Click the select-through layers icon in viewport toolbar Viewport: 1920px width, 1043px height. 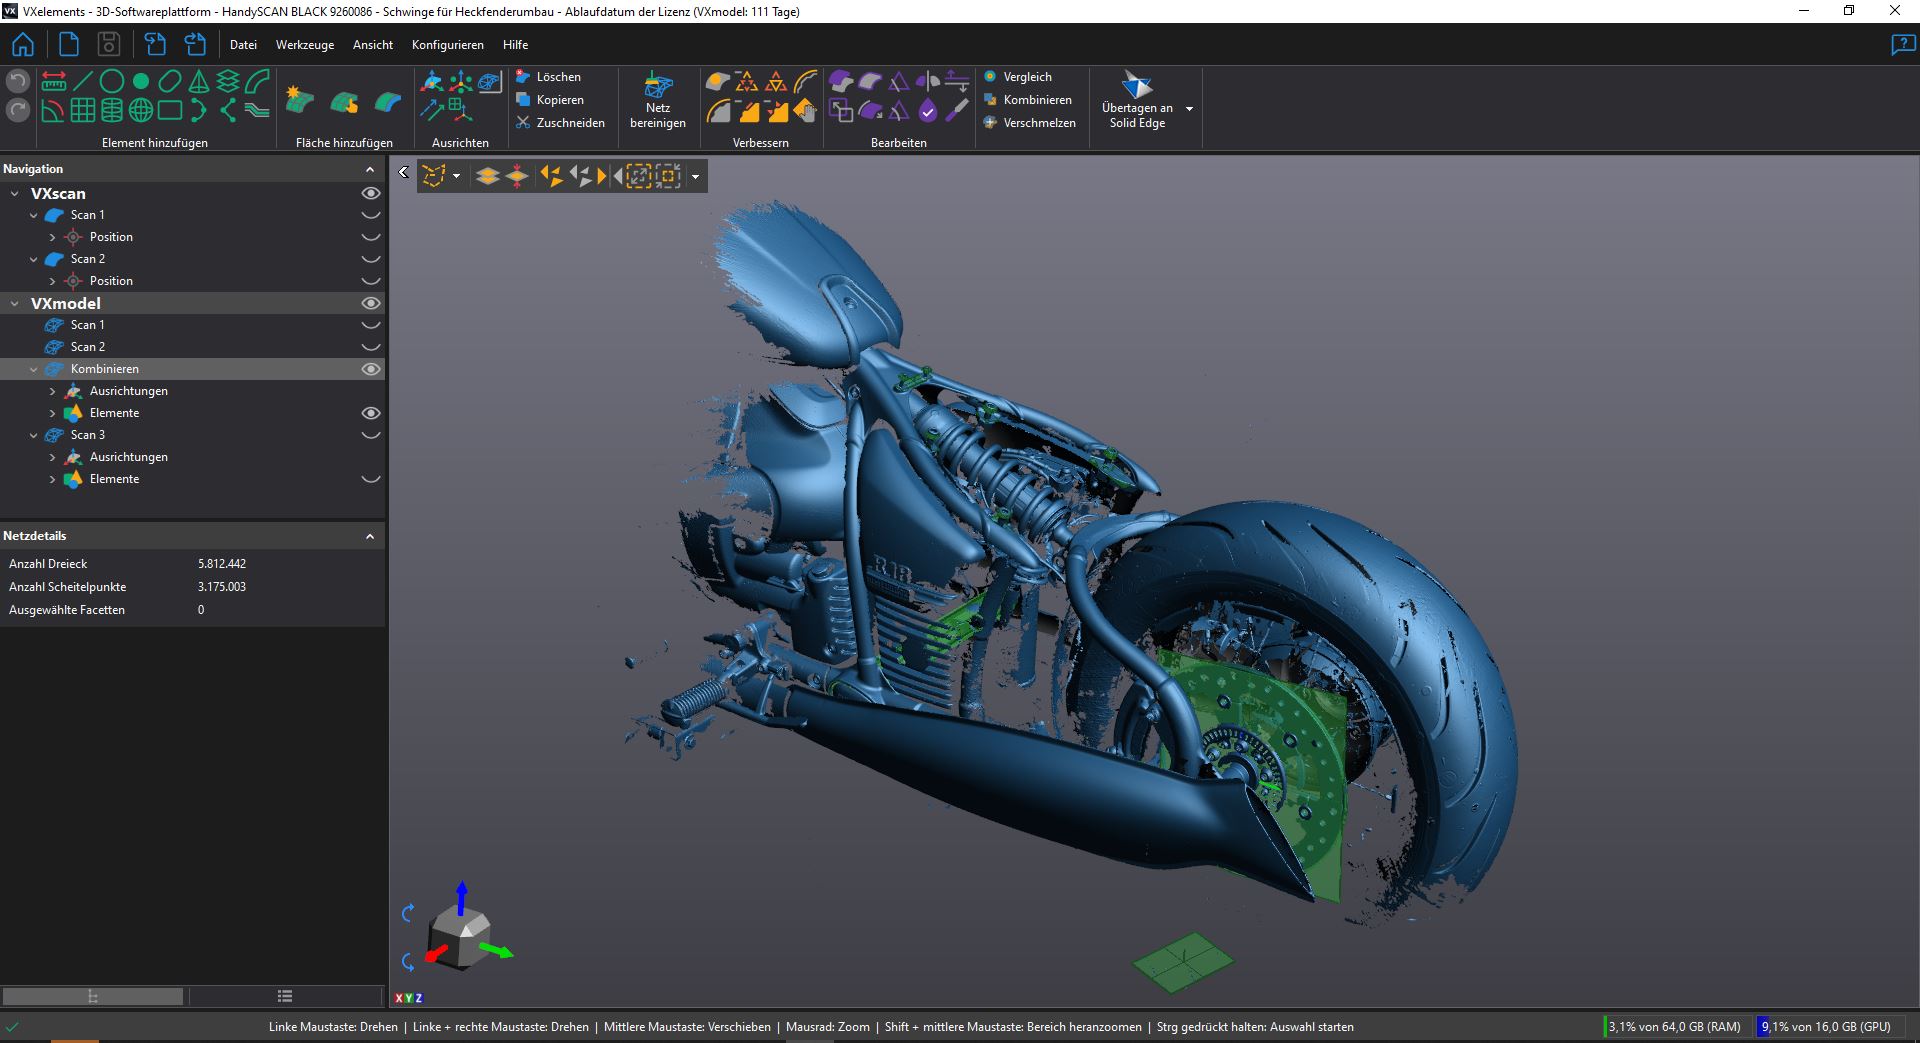(487, 176)
